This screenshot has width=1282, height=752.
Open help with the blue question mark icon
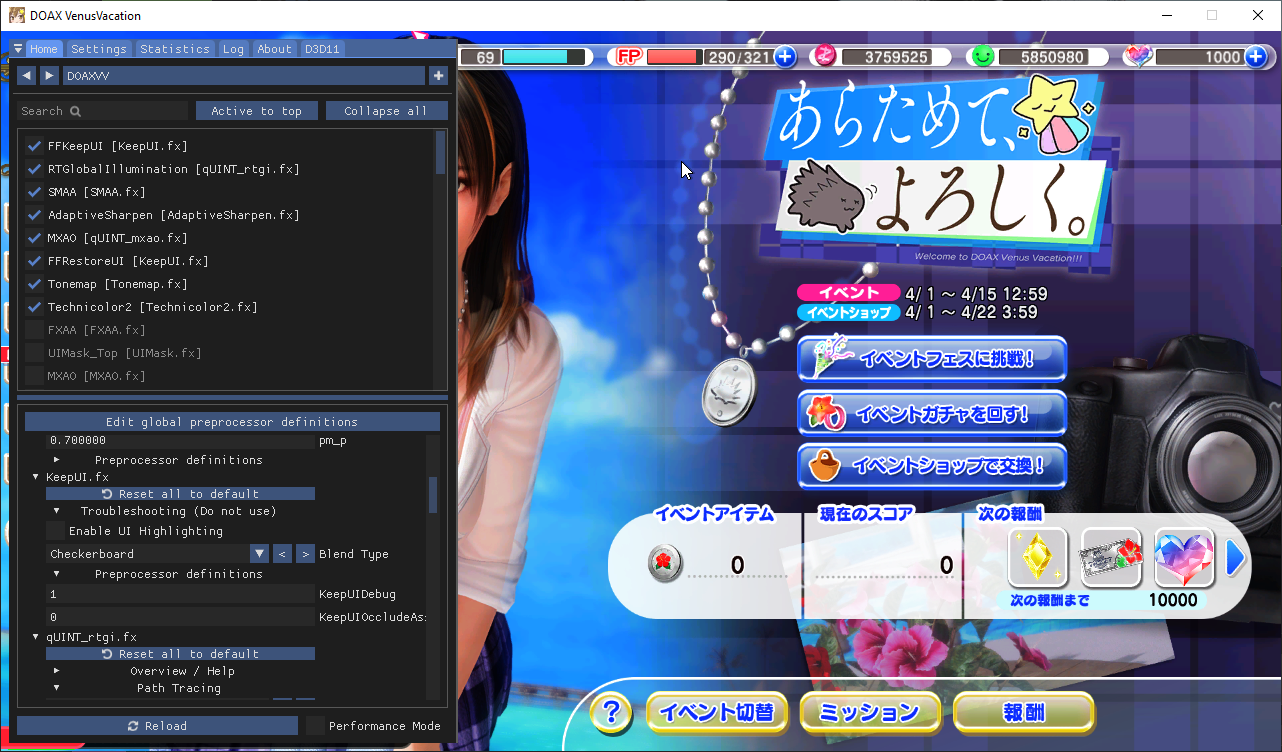pyautogui.click(x=610, y=713)
